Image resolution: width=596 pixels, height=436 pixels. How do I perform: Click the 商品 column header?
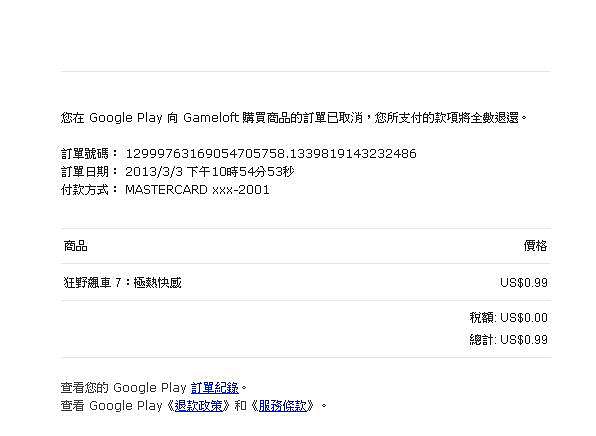point(76,246)
